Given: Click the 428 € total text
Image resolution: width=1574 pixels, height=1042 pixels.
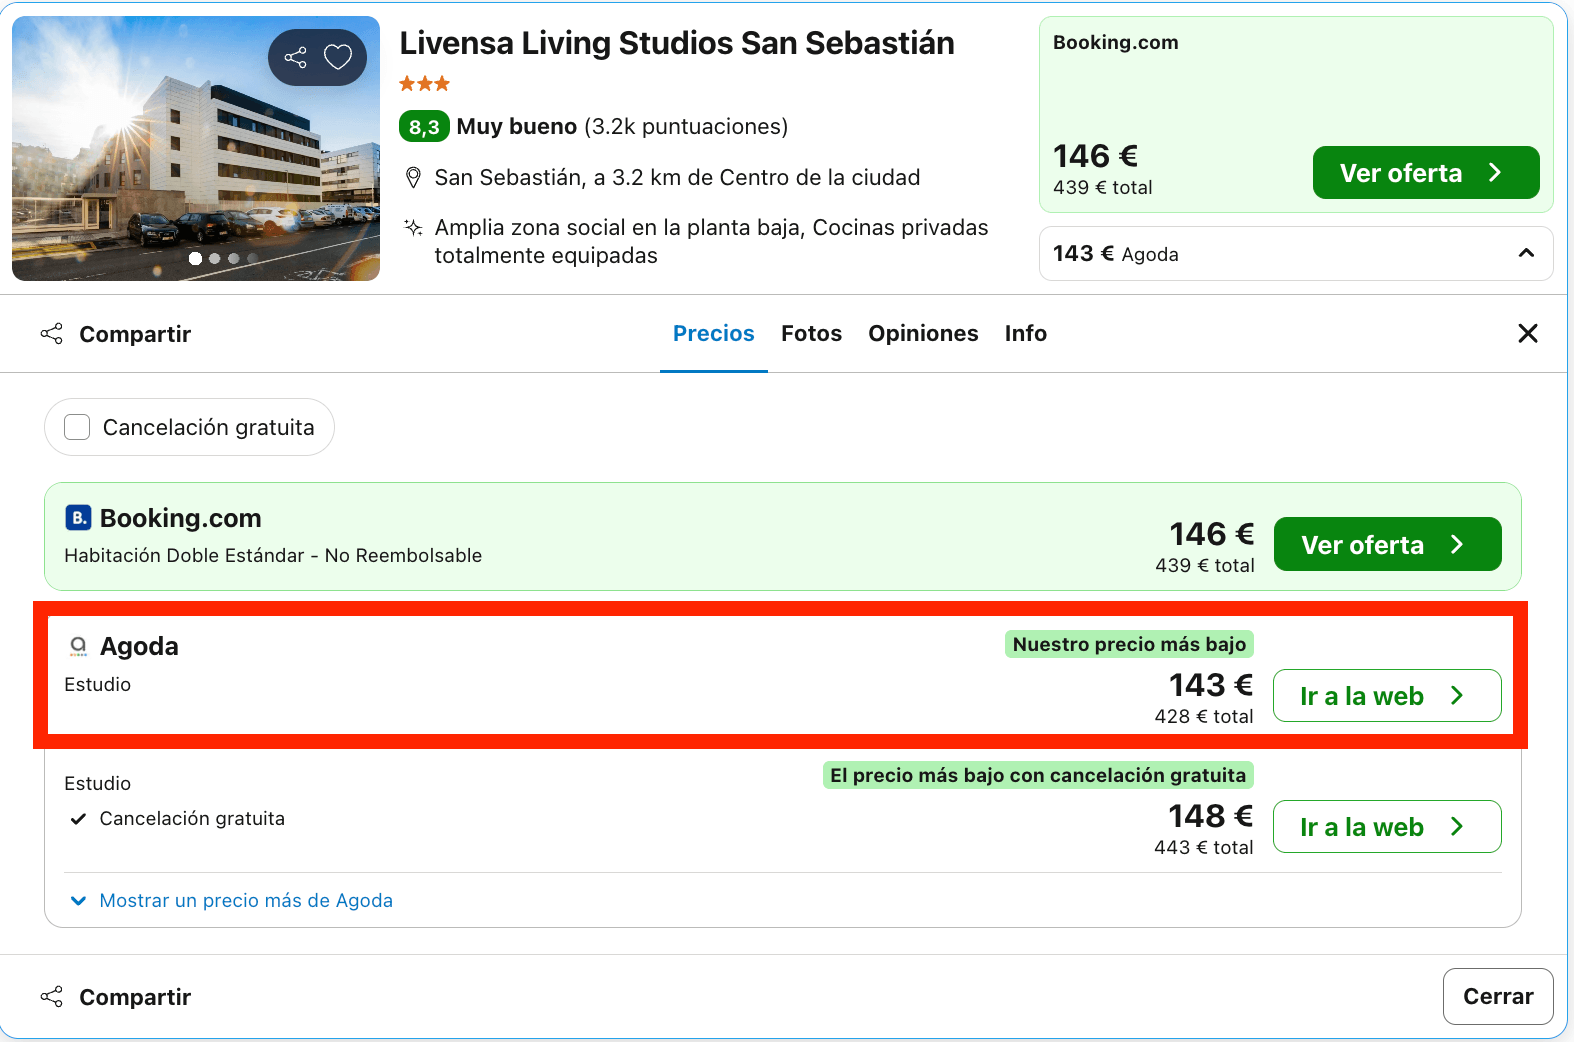Looking at the screenshot, I should 1203,716.
